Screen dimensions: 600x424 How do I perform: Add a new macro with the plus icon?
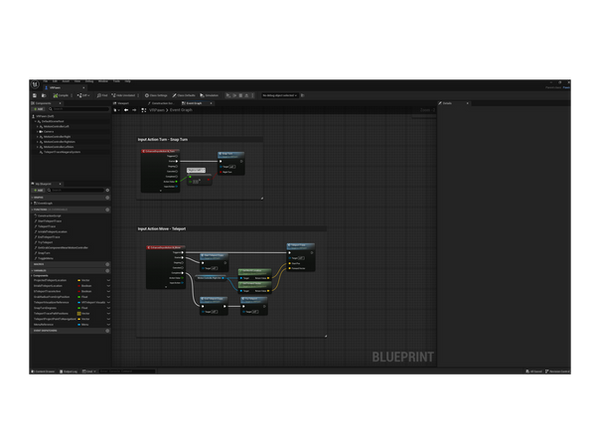pyautogui.click(x=108, y=264)
